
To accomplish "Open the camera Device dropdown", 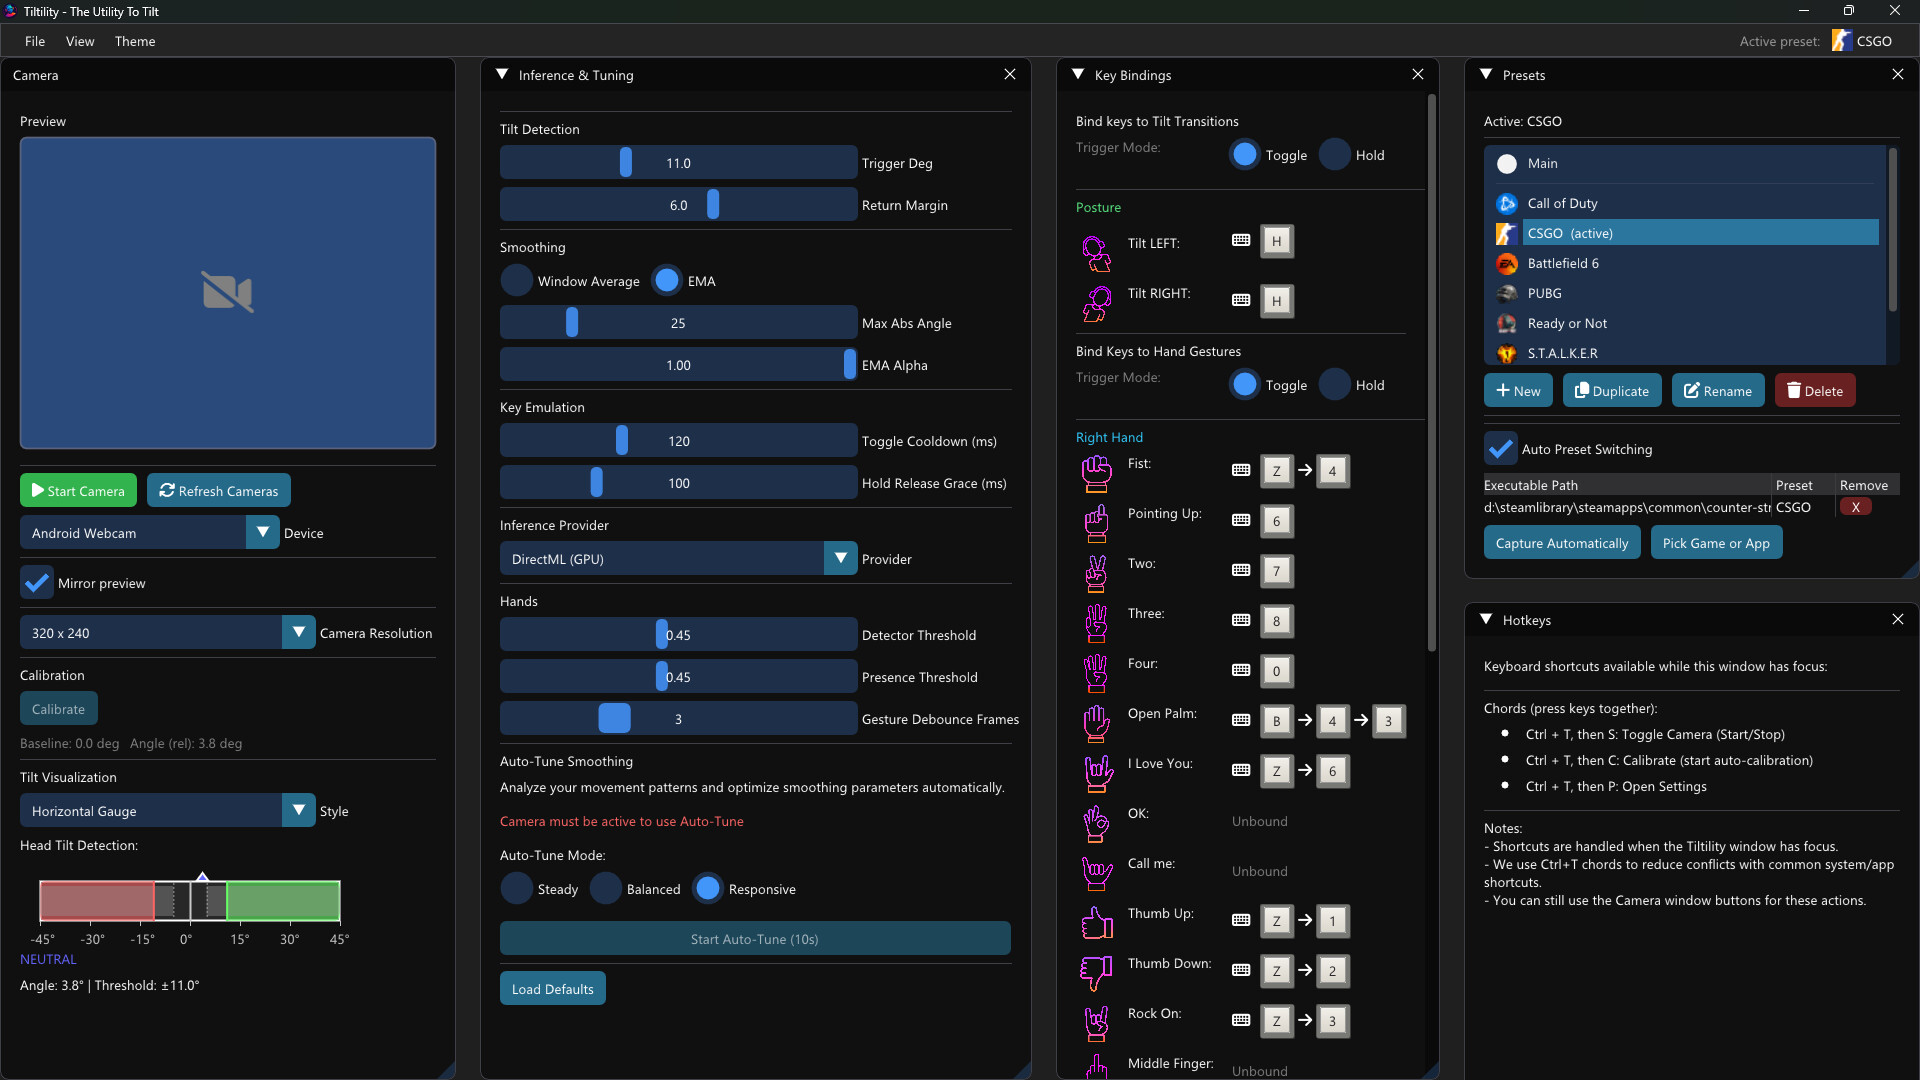I will [263, 532].
